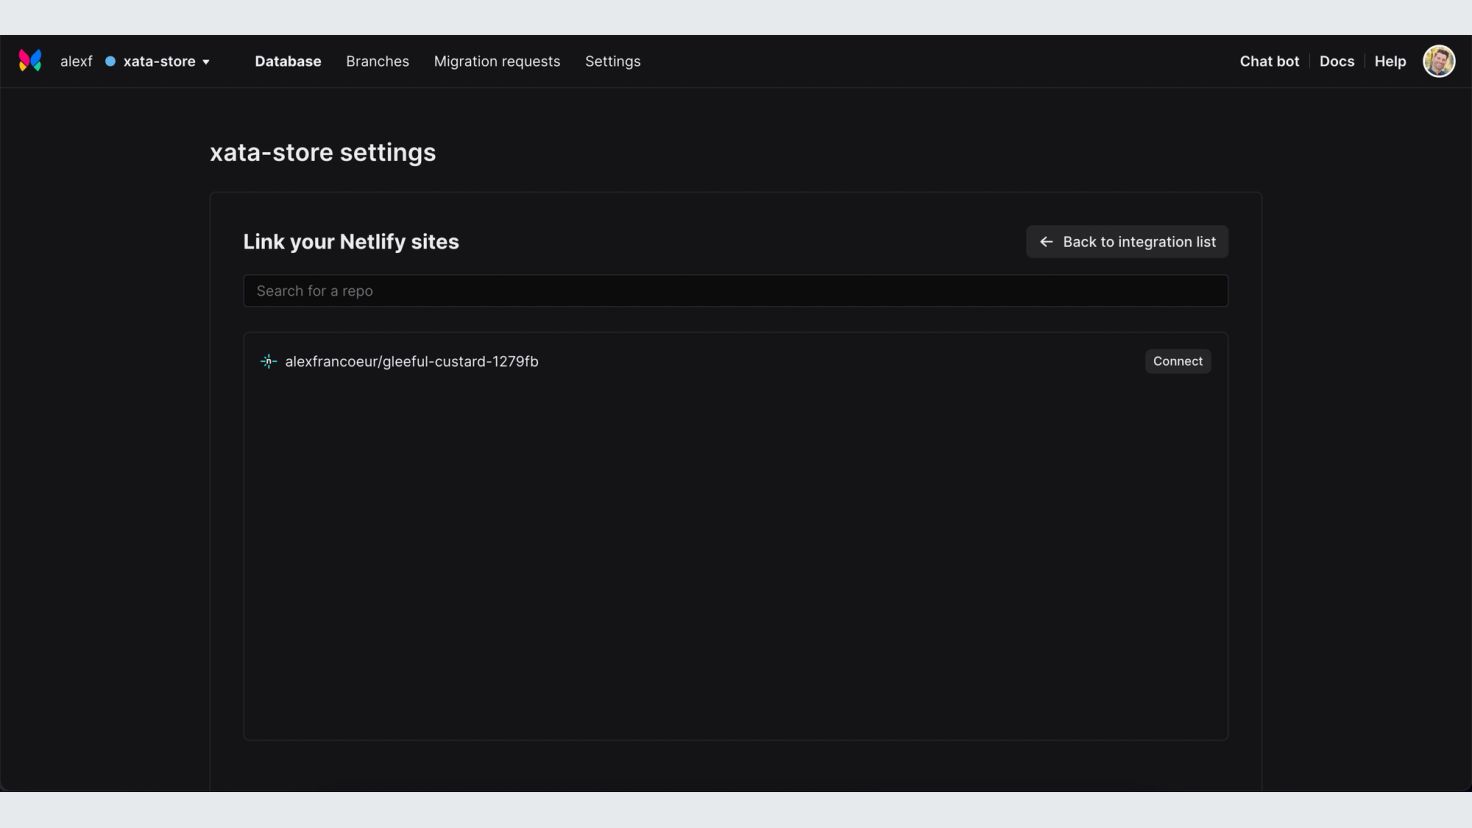1472x828 pixels.
Task: Focus the Search for a repo field
Action: tap(735, 291)
